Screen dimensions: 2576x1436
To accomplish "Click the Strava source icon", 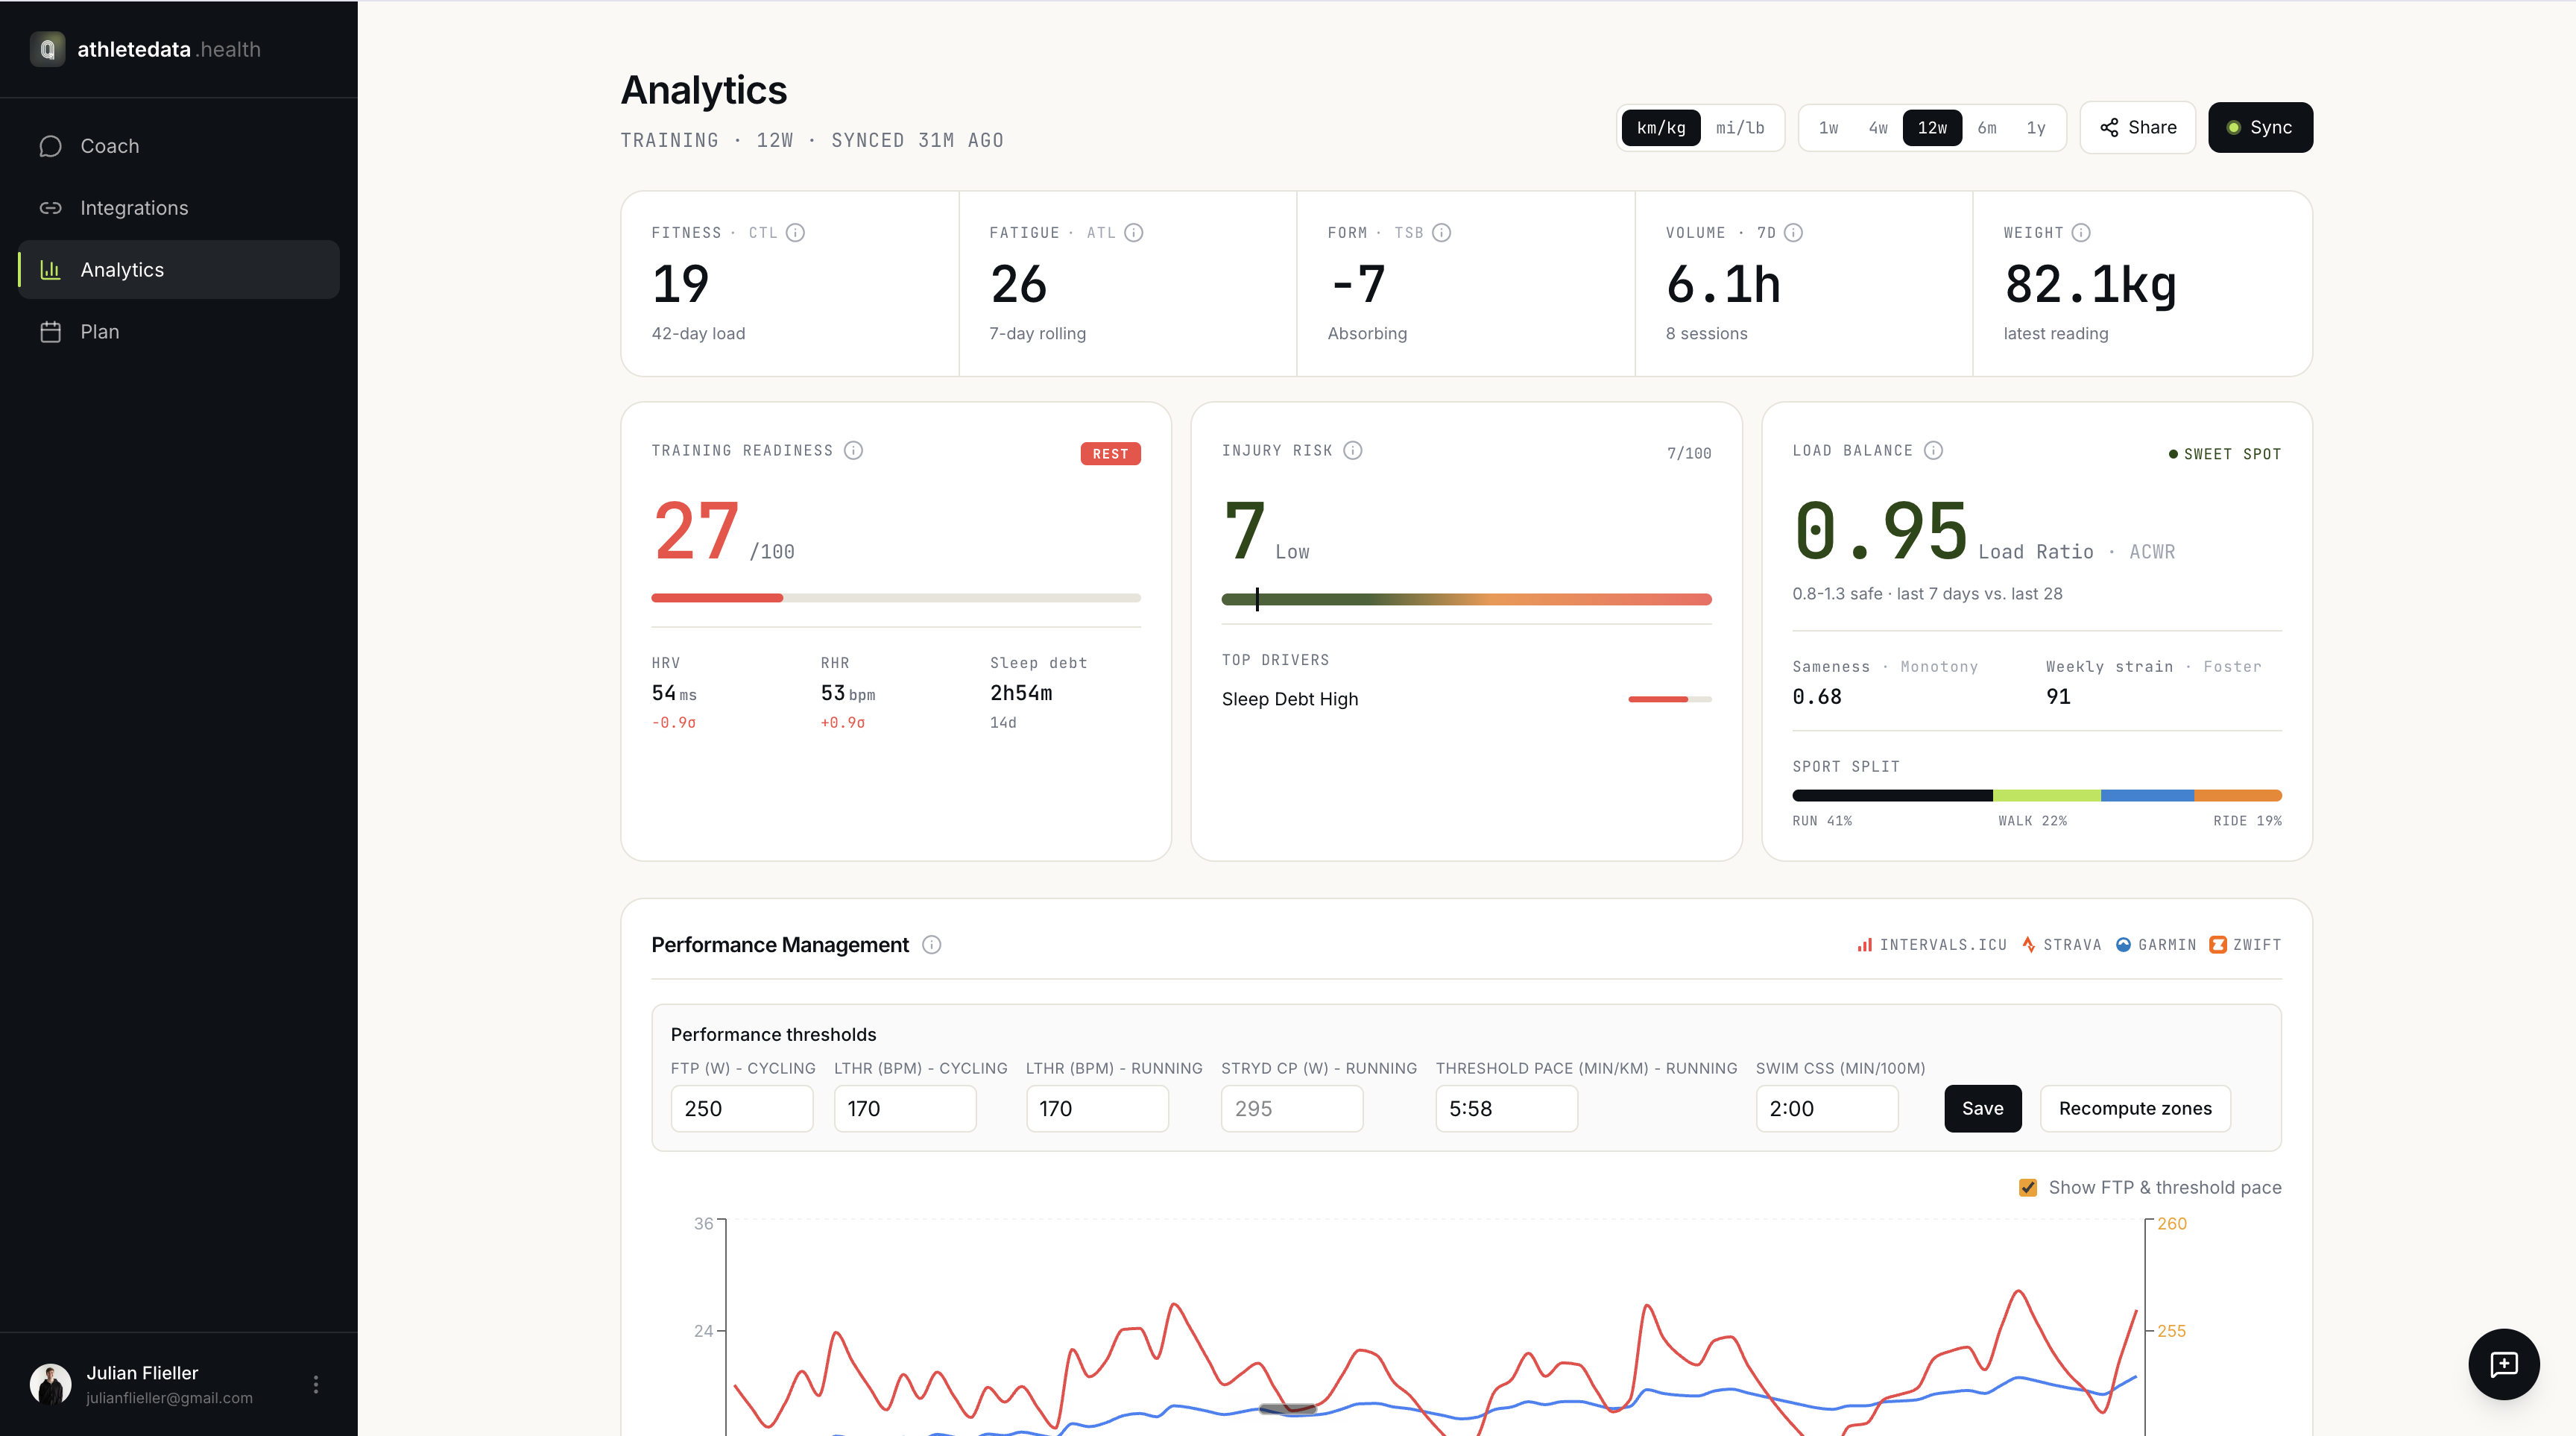I will tap(2028, 945).
